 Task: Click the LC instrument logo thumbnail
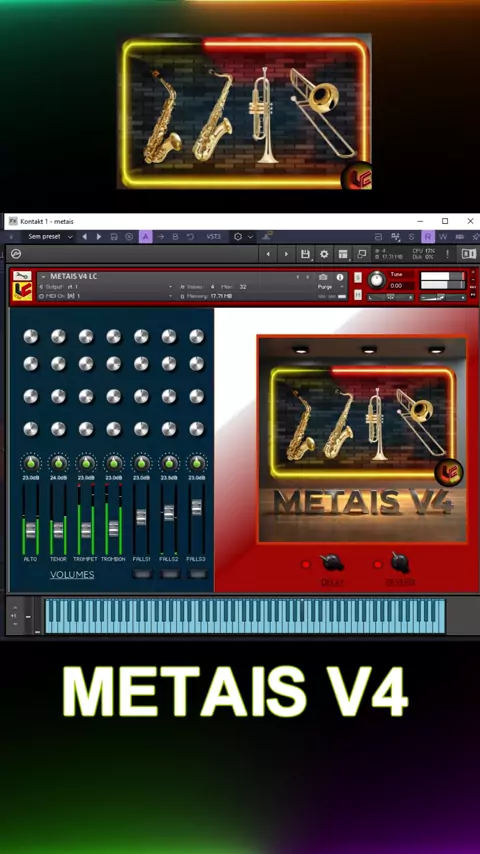(x=22, y=291)
